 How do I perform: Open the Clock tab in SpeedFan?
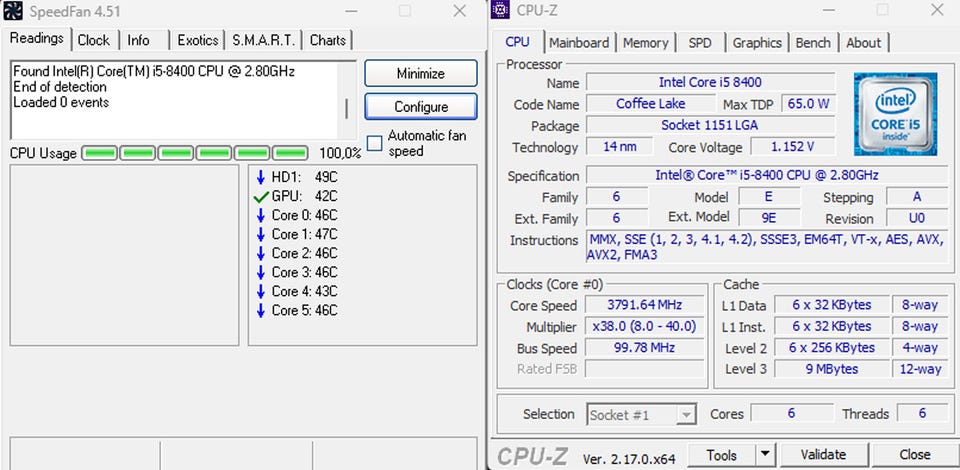pos(94,40)
